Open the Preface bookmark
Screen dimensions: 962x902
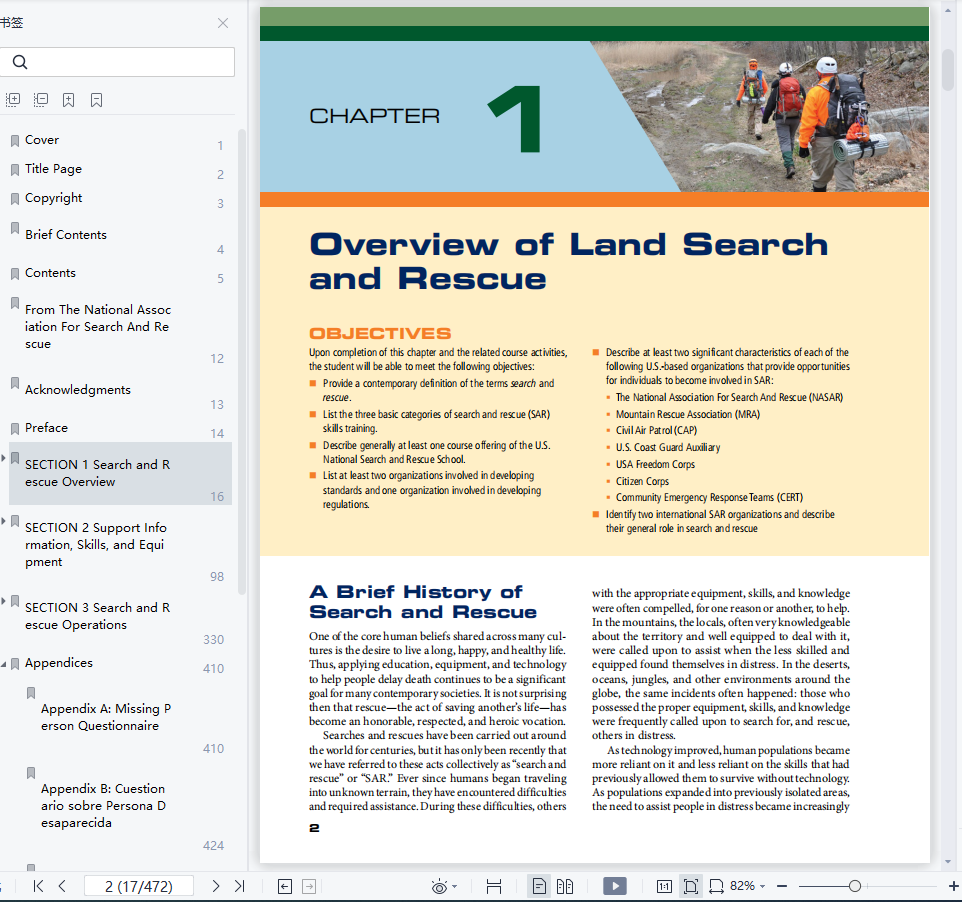47,428
